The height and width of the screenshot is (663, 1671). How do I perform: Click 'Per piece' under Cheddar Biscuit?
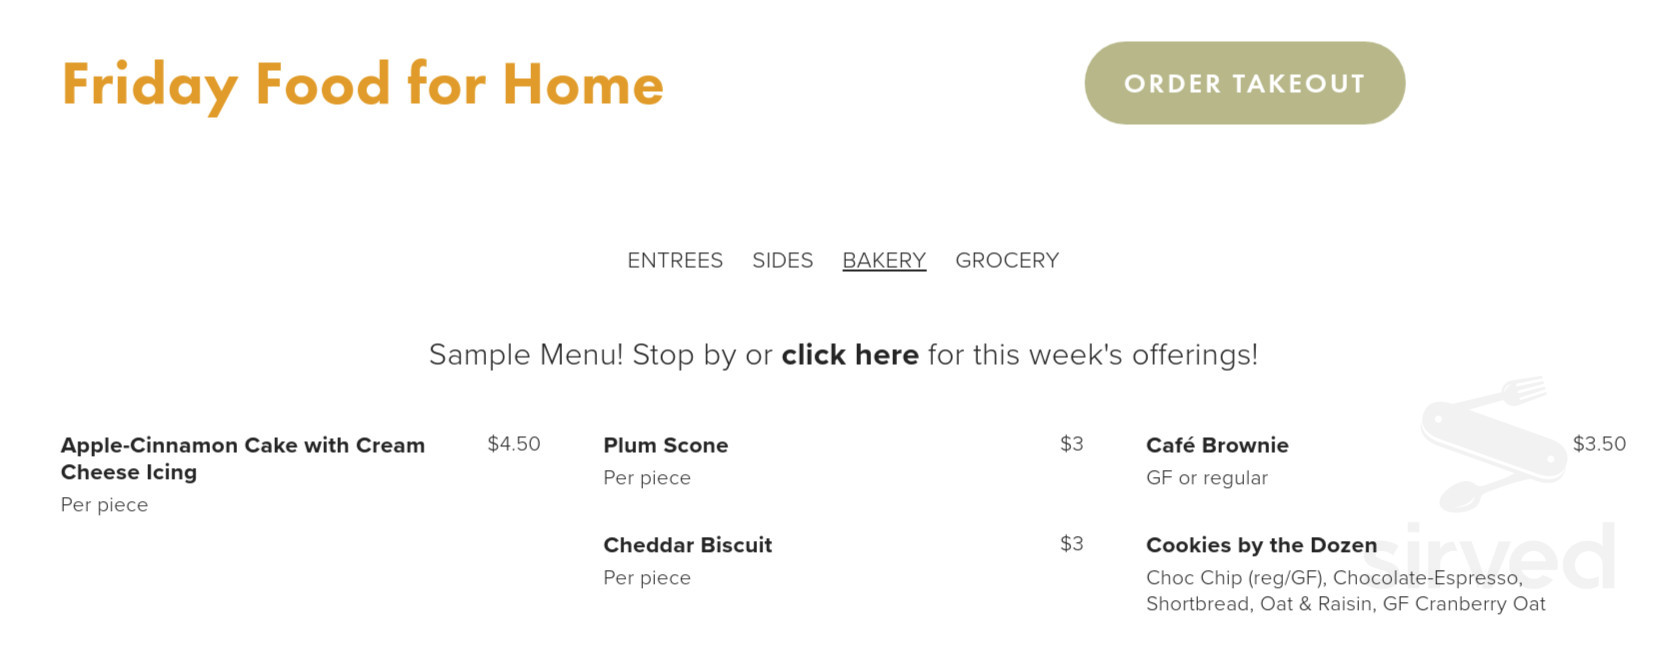pos(646,577)
